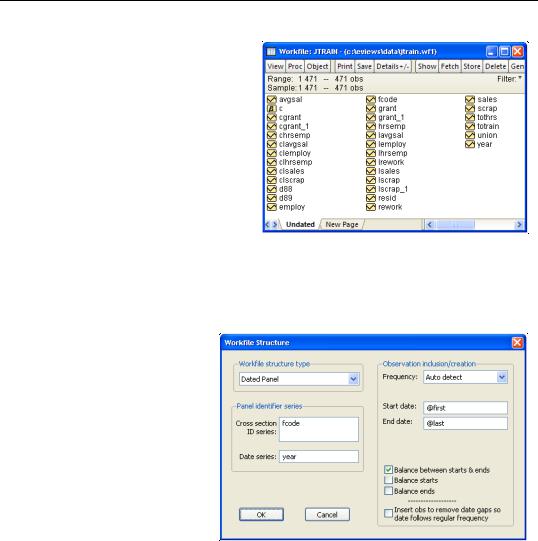Click the page tabs scroll-right arrow
538x541 pixels.
(275, 224)
